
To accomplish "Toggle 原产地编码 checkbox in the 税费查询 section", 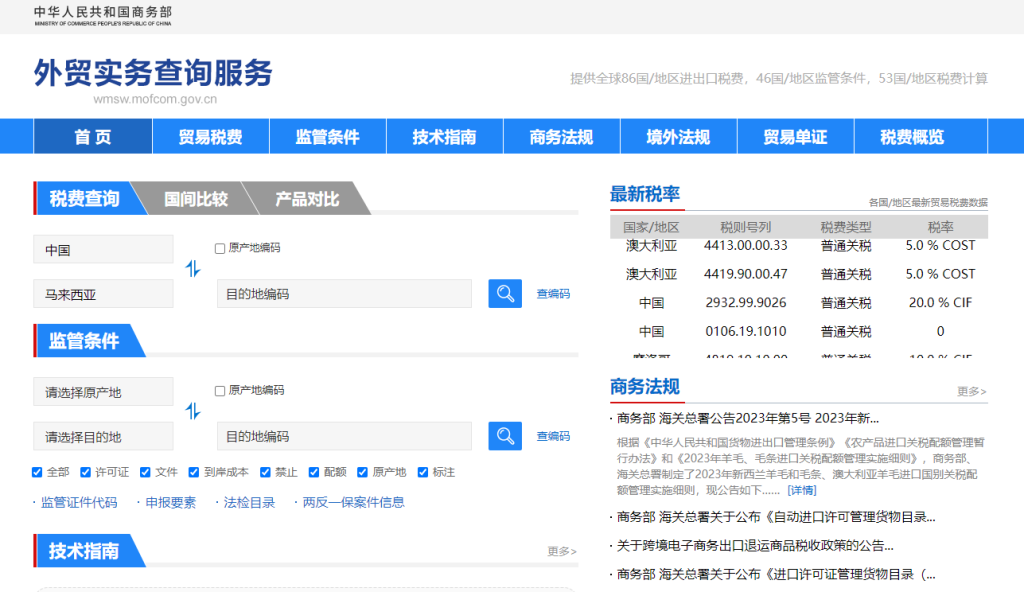I will (220, 248).
